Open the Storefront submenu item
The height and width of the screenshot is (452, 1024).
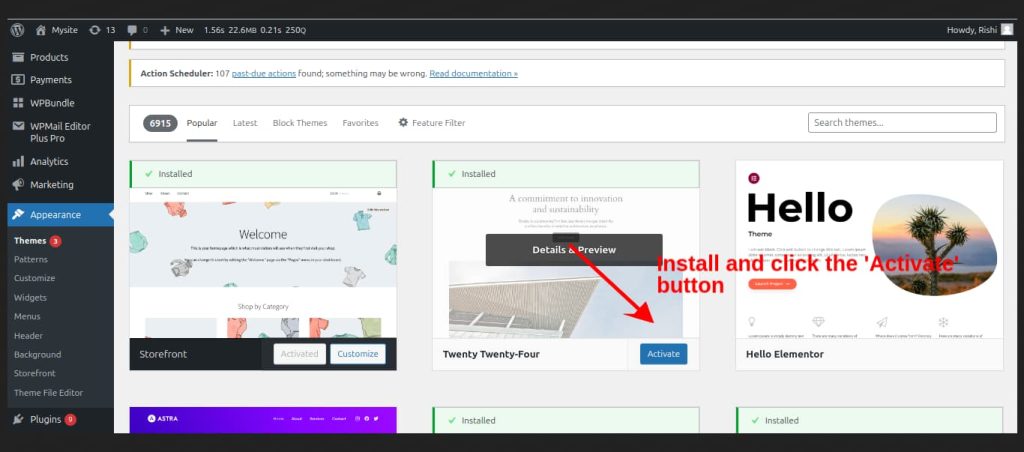35,374
